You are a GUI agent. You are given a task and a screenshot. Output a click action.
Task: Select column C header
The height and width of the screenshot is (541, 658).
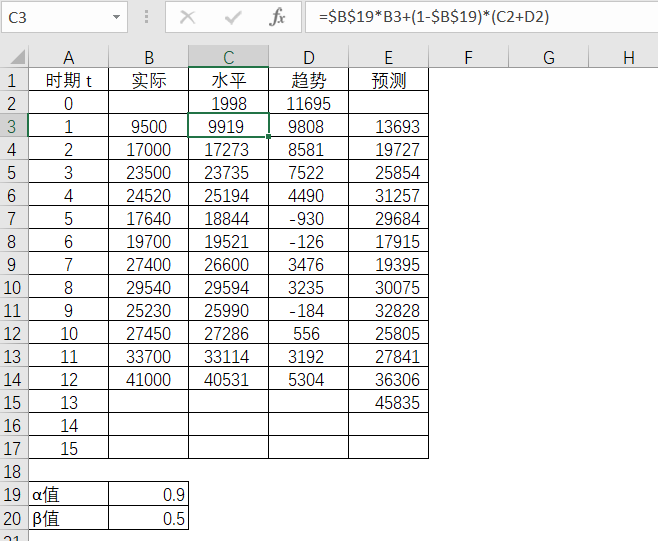click(x=228, y=58)
